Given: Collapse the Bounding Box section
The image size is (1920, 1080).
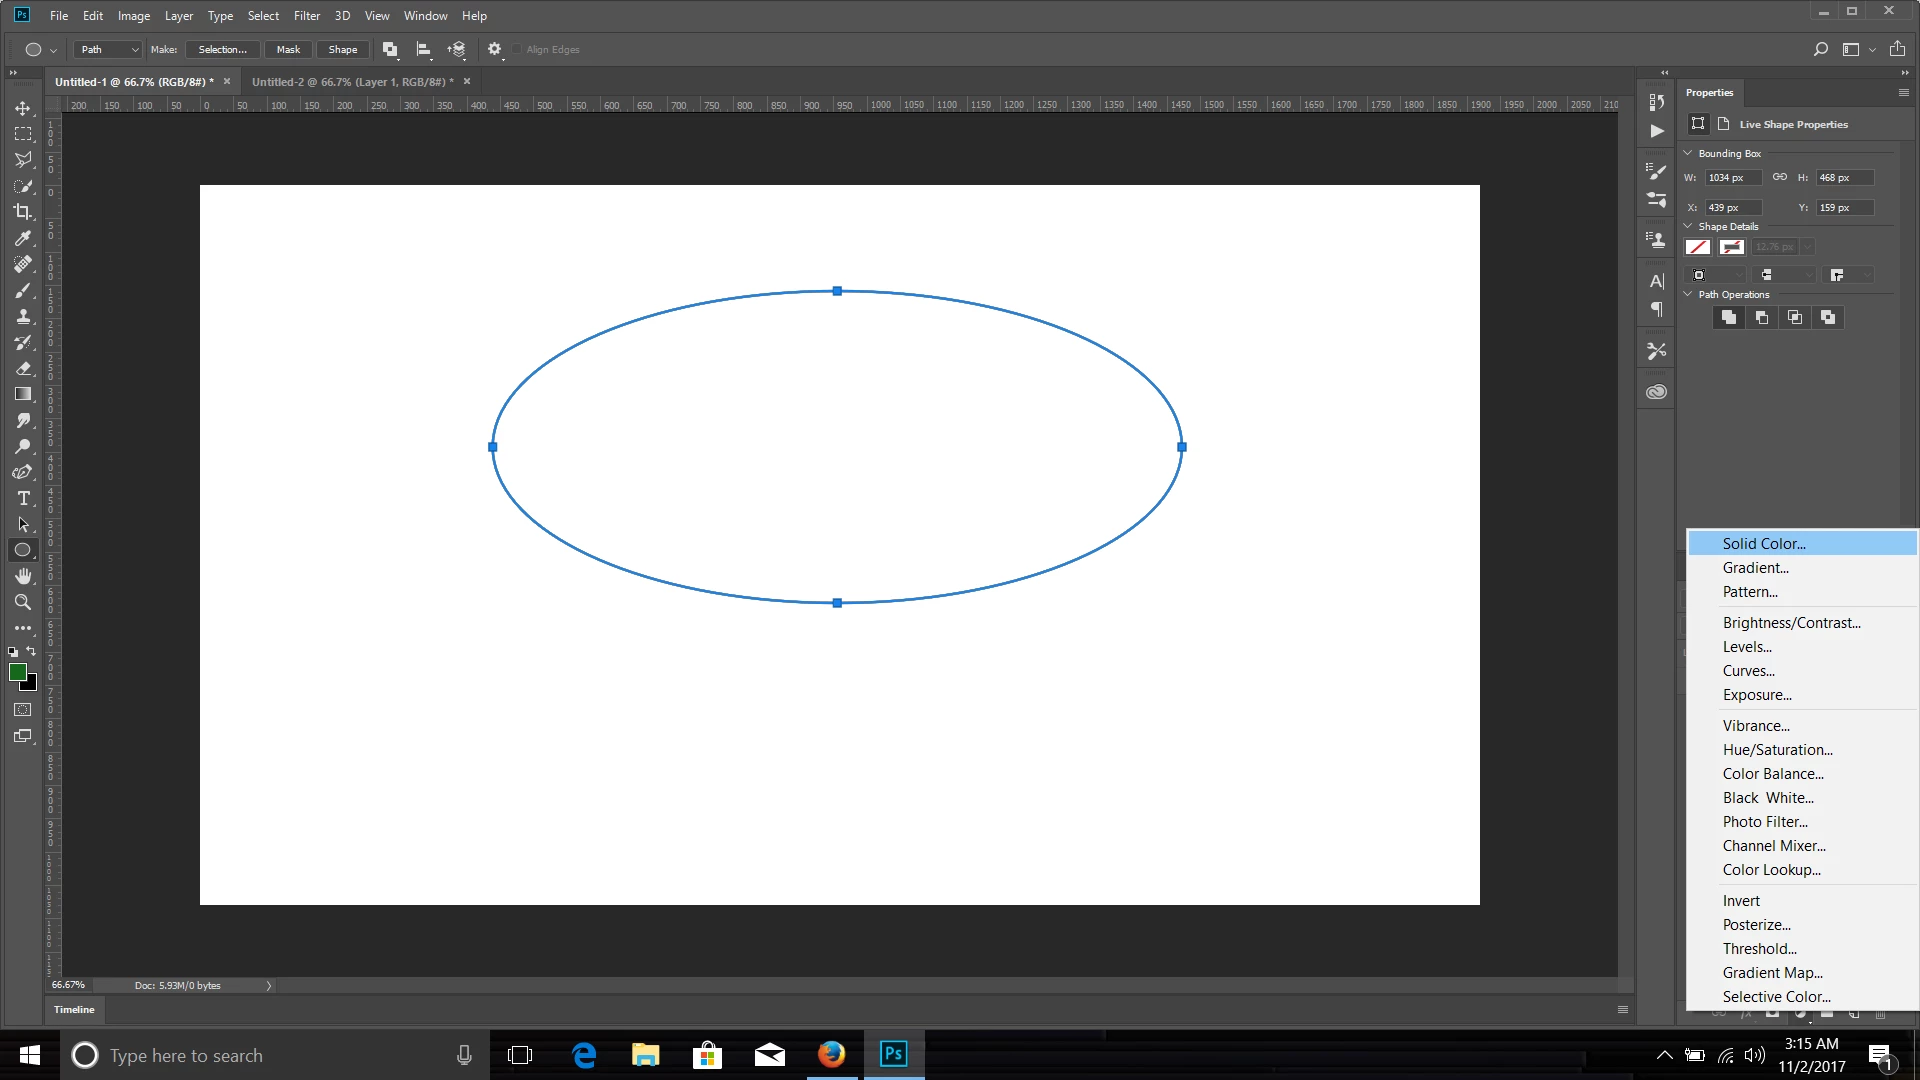Looking at the screenshot, I should 1689,153.
